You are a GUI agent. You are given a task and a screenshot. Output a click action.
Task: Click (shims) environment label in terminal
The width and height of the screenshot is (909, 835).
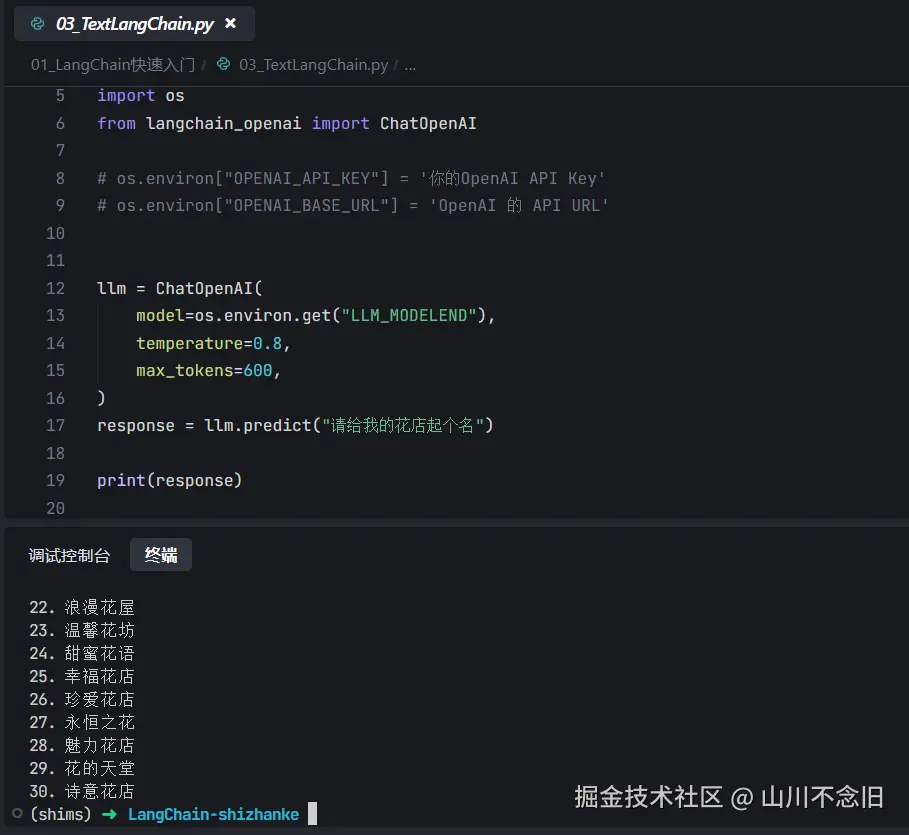tap(61, 814)
